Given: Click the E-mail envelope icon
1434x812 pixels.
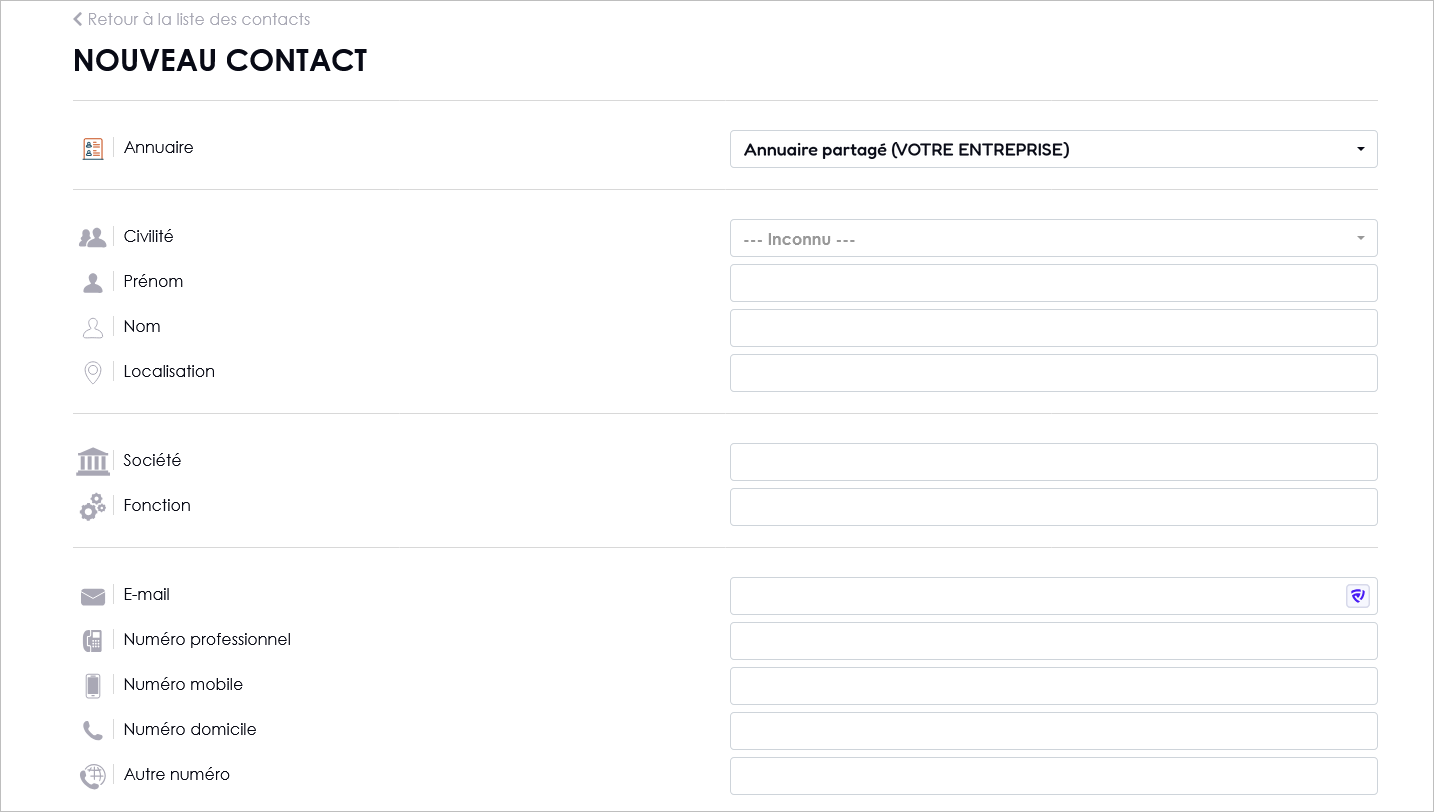Looking at the screenshot, I should [x=93, y=597].
